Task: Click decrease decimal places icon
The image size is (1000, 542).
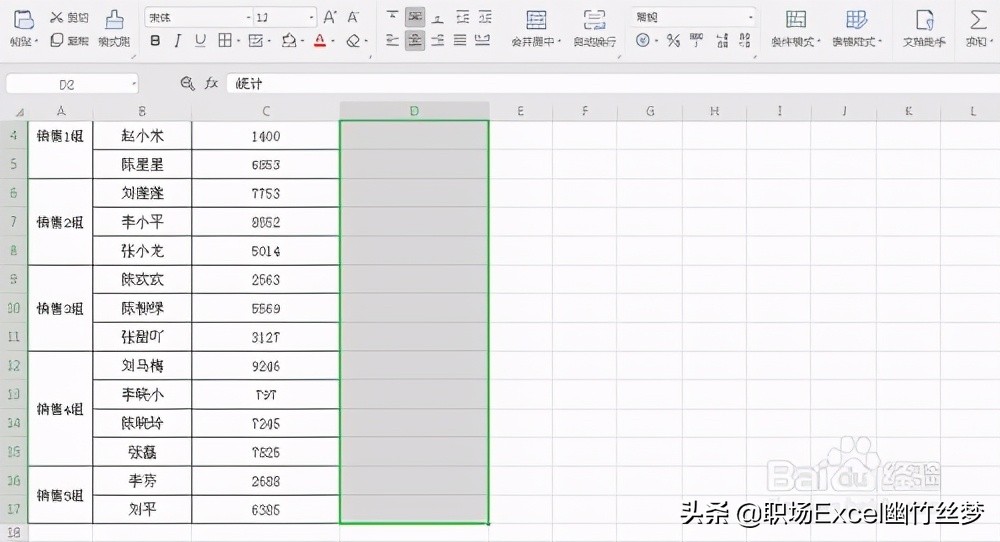Action: [744, 41]
